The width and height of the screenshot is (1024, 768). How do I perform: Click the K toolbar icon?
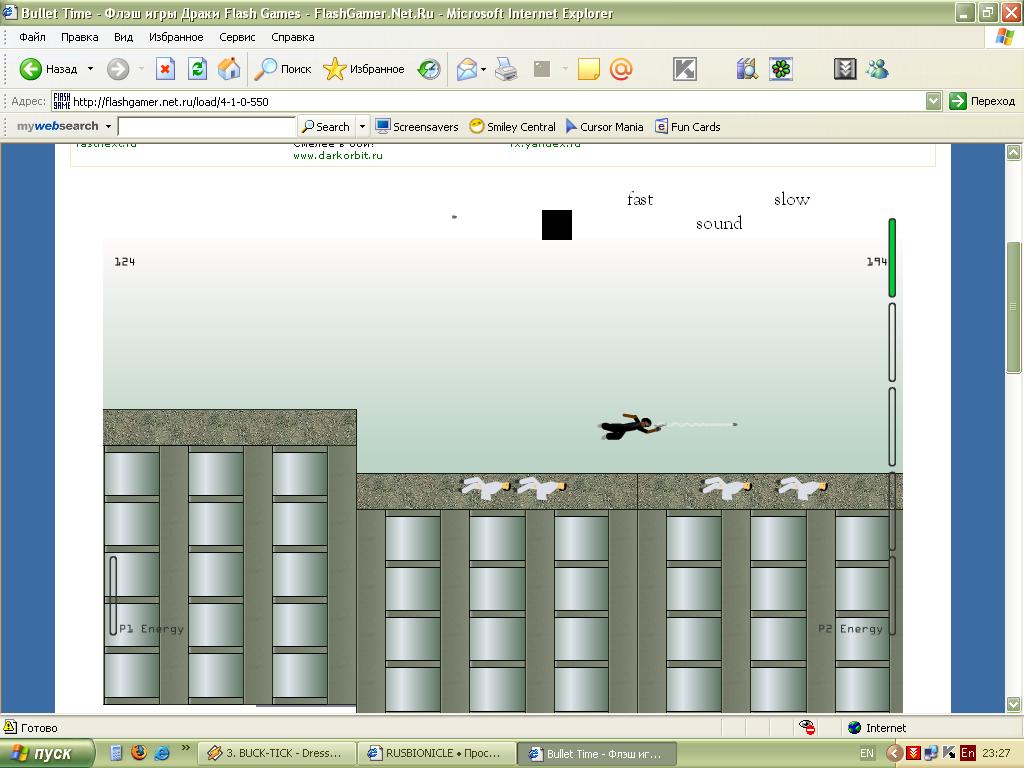[x=684, y=69]
